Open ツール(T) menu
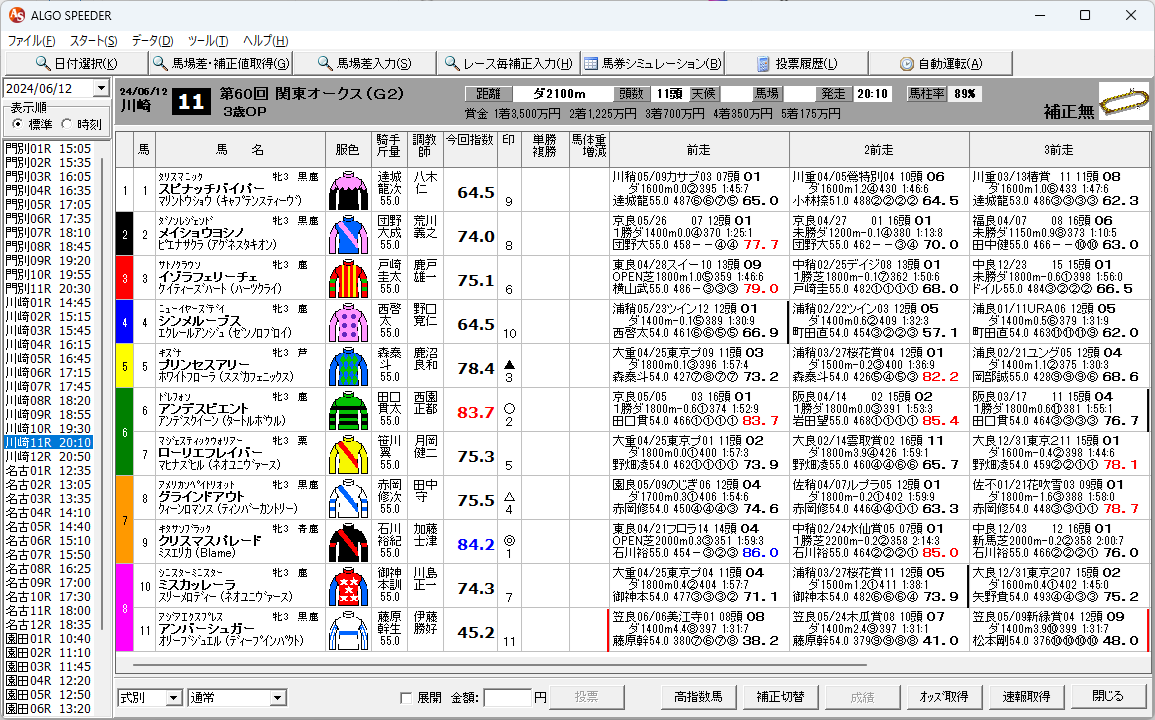This screenshot has height=720, width=1155. pos(208,41)
